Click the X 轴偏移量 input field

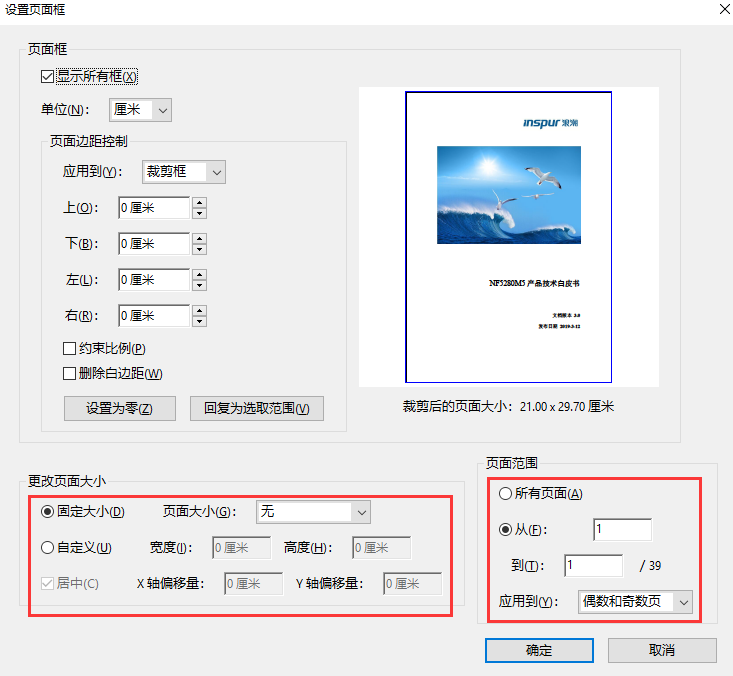click(x=253, y=584)
